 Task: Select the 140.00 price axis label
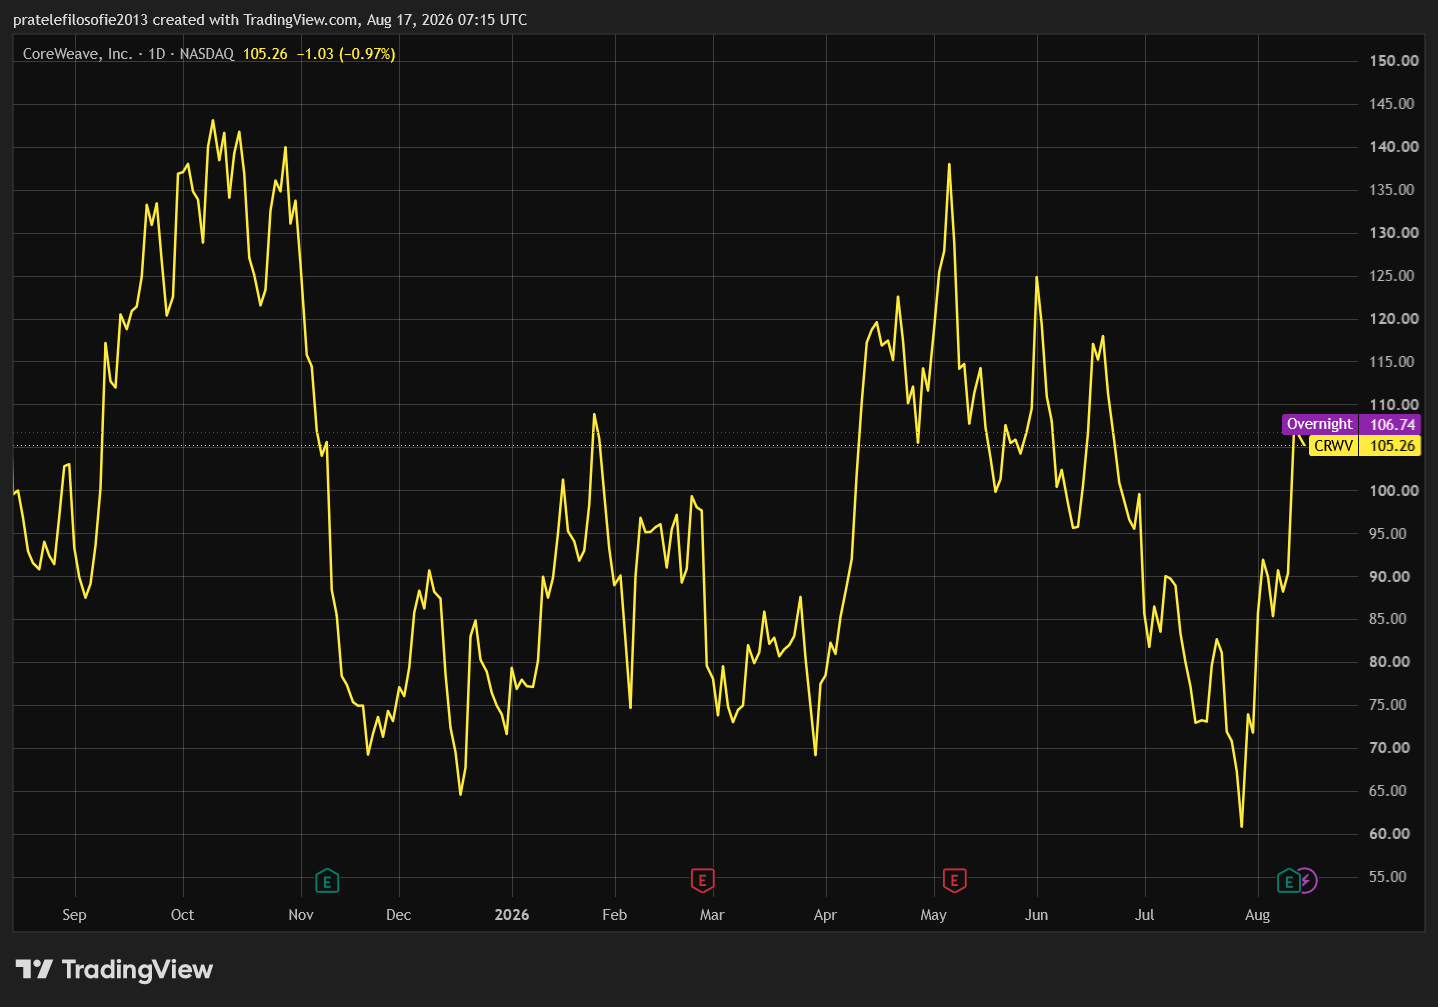[1394, 147]
